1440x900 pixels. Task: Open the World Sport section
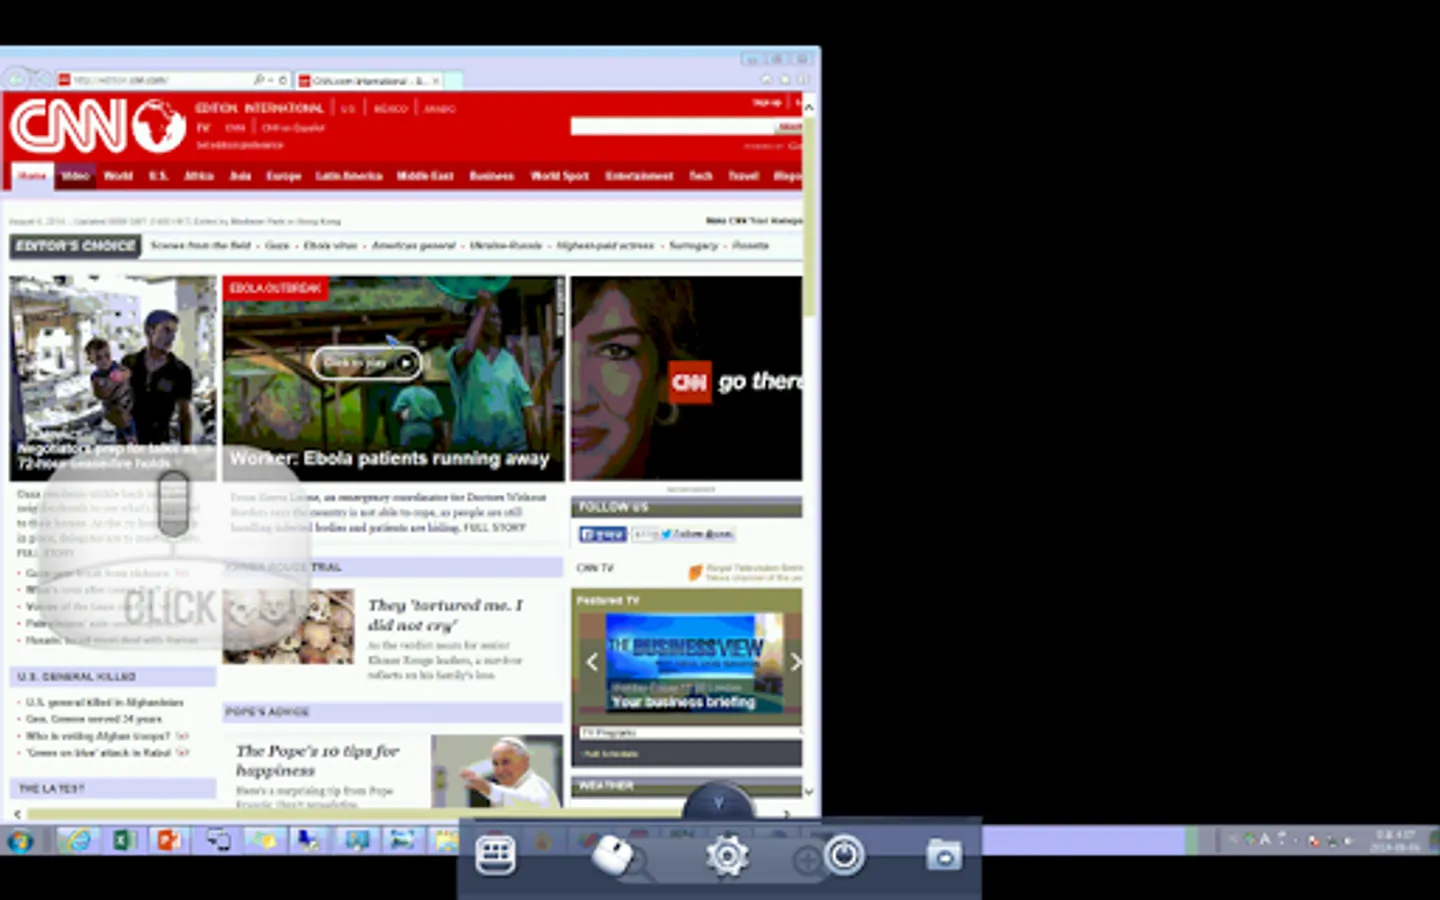pyautogui.click(x=560, y=176)
